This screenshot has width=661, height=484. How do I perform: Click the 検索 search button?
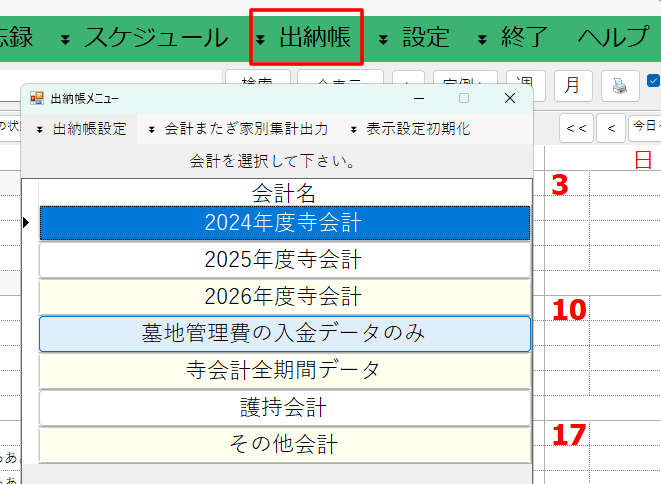[x=257, y=80]
